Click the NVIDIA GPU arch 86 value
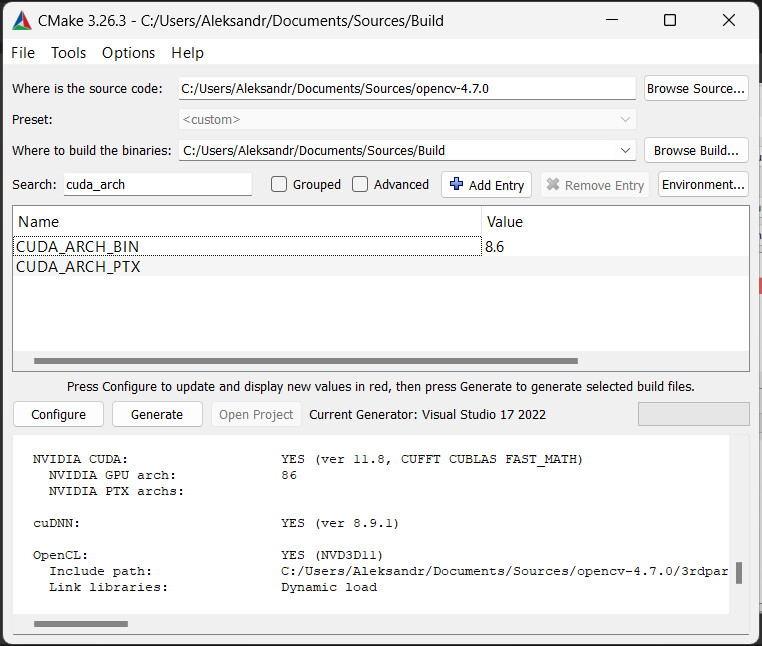The image size is (762, 646). tap(289, 475)
